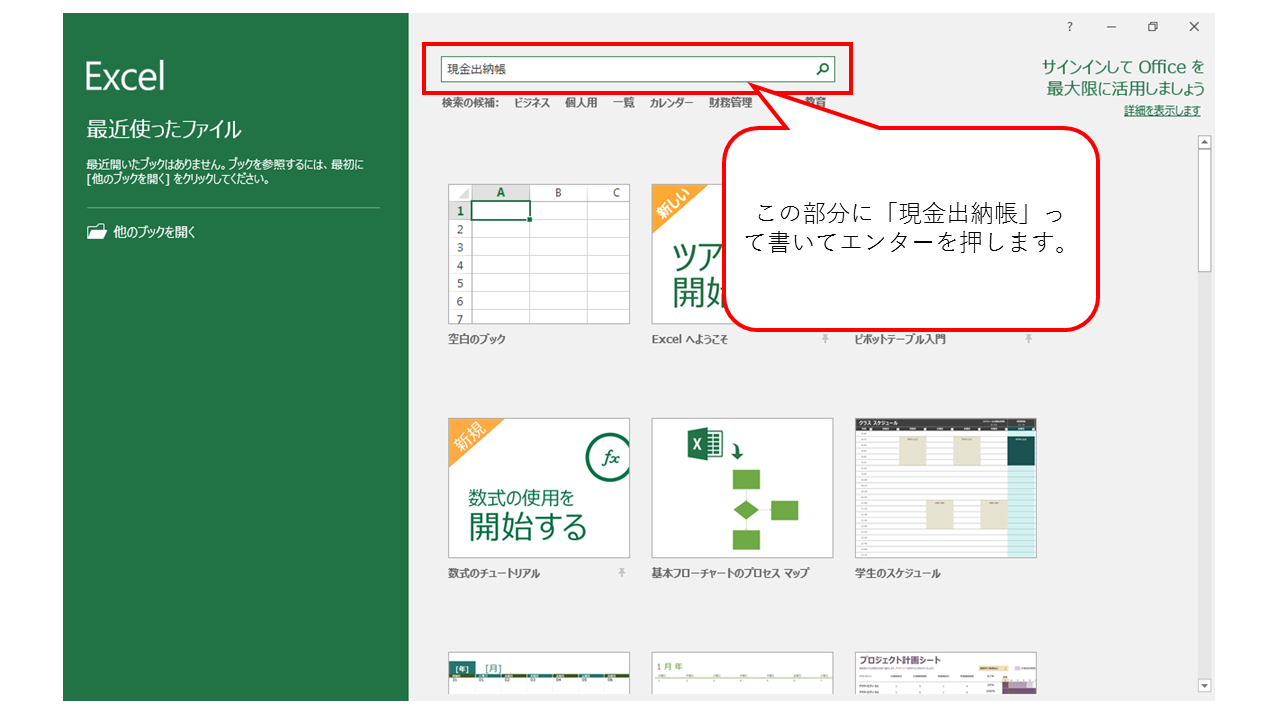Image resolution: width=1280 pixels, height=720 pixels.
Task: Click the 学生のスケジュール label text
Action: pyautogui.click(x=897, y=574)
